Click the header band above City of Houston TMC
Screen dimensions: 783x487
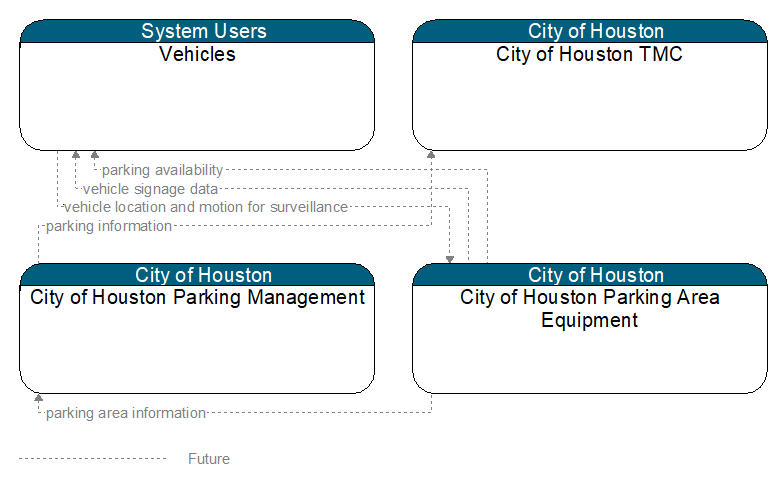[590, 31]
